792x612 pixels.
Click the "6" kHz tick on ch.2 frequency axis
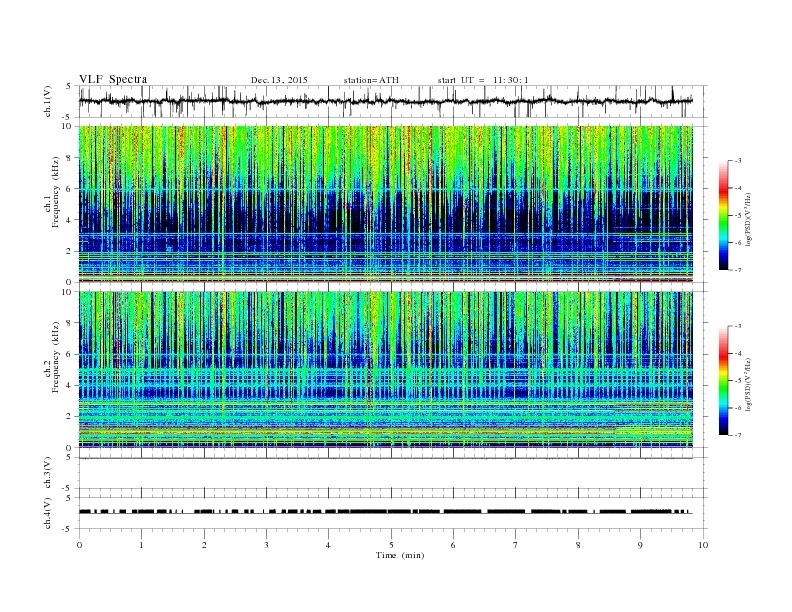[x=69, y=354]
